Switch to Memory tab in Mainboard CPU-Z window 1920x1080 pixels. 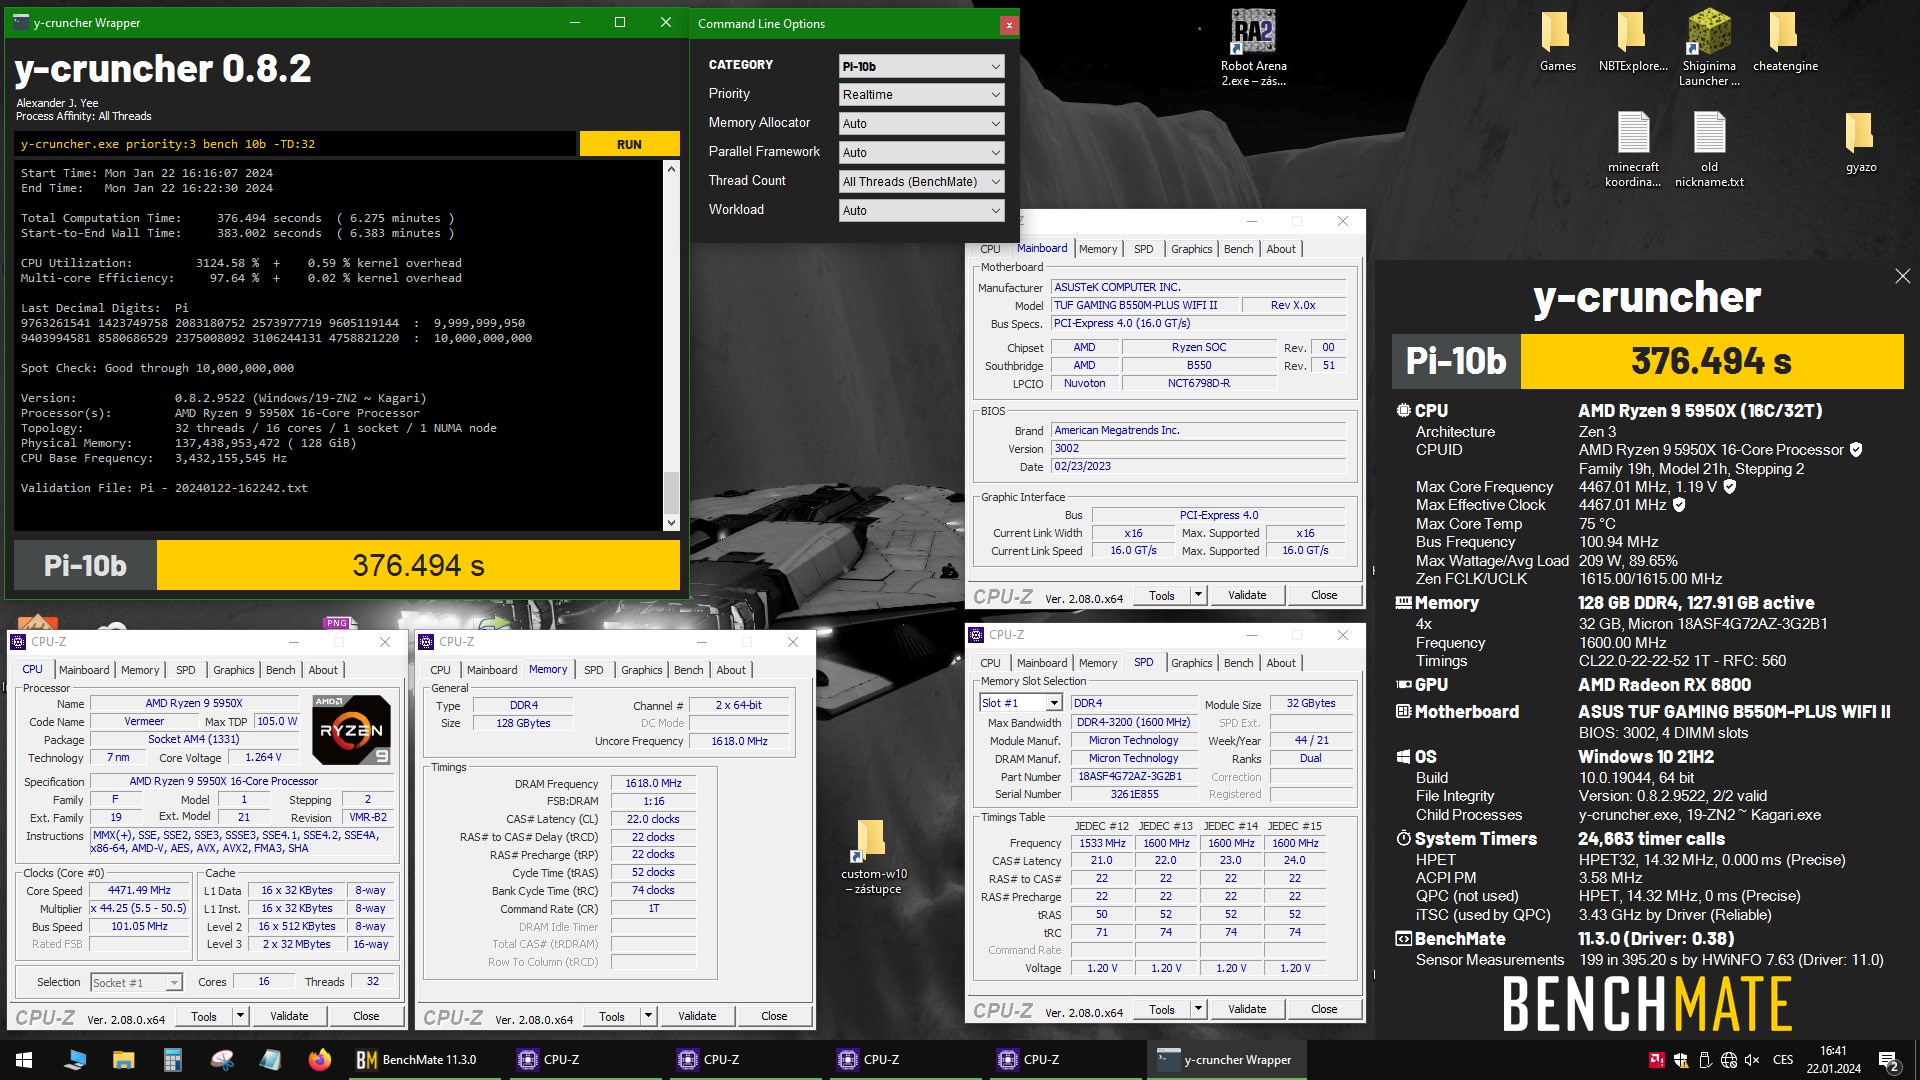[1098, 249]
